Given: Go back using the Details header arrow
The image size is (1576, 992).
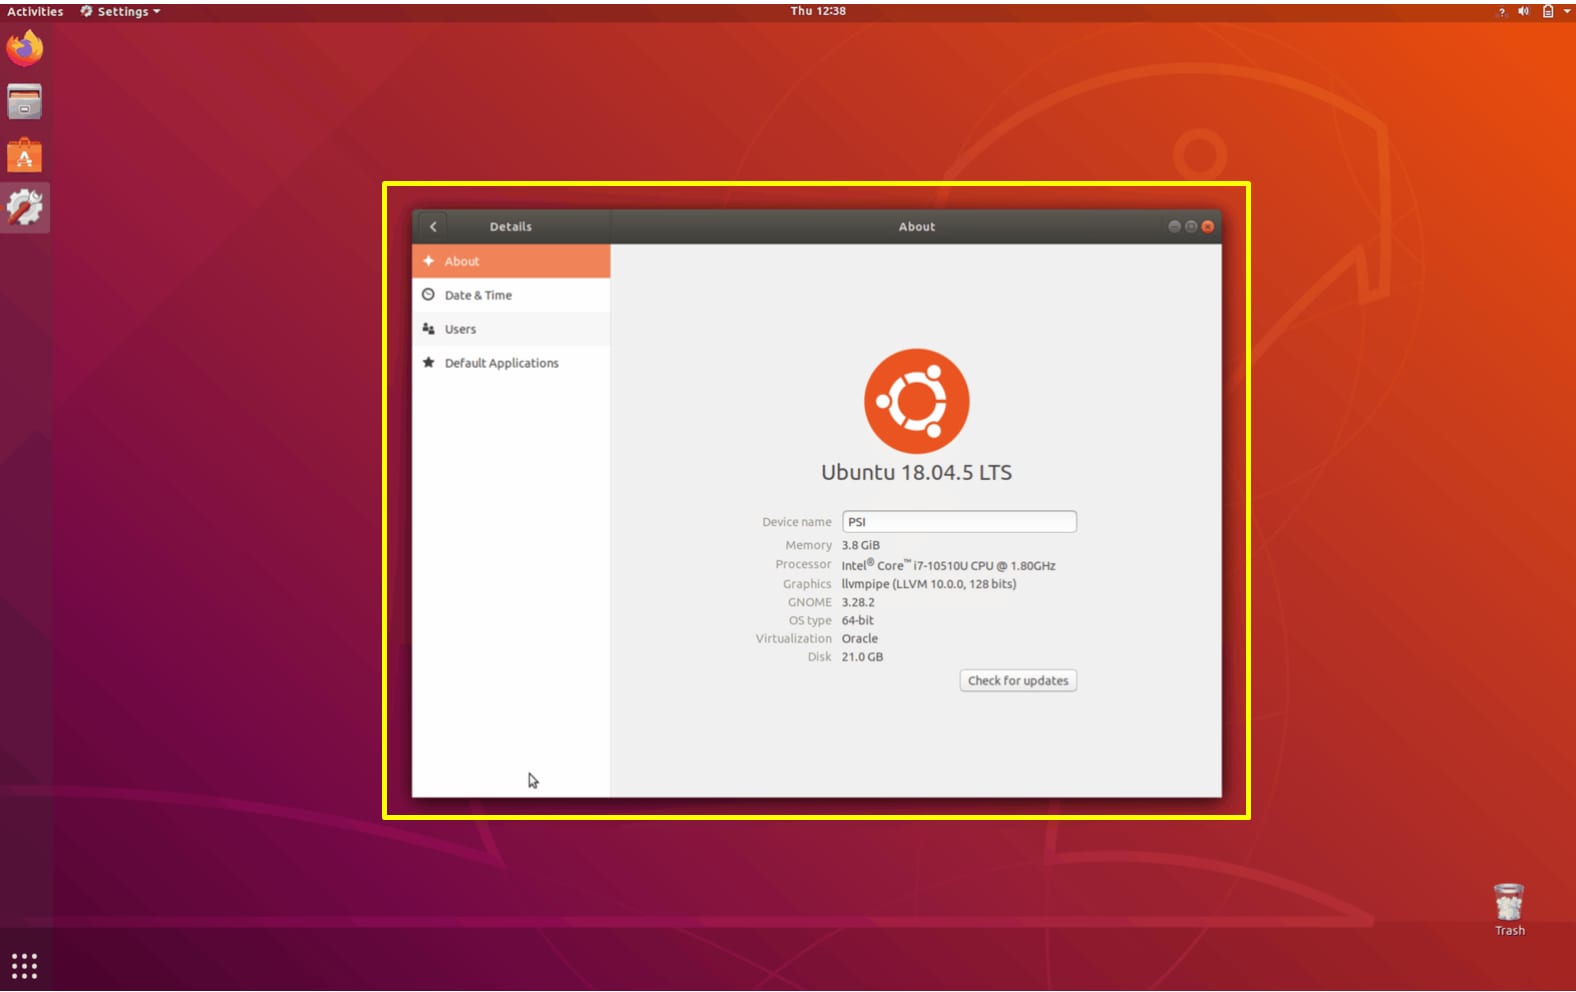Looking at the screenshot, I should coord(433,227).
